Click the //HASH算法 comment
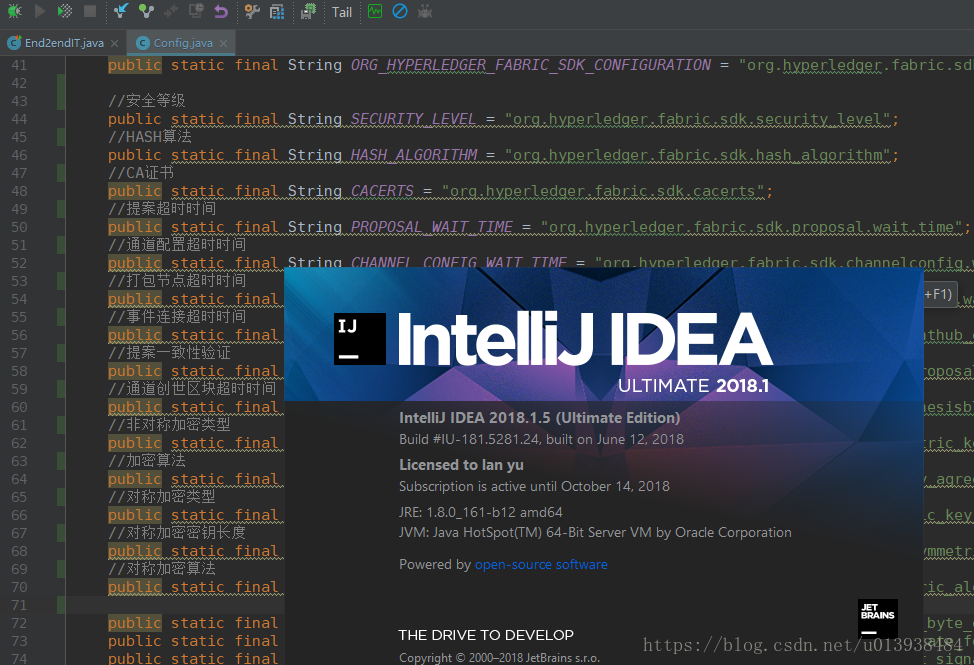Viewport: 974px width, 665px height. click(150, 137)
